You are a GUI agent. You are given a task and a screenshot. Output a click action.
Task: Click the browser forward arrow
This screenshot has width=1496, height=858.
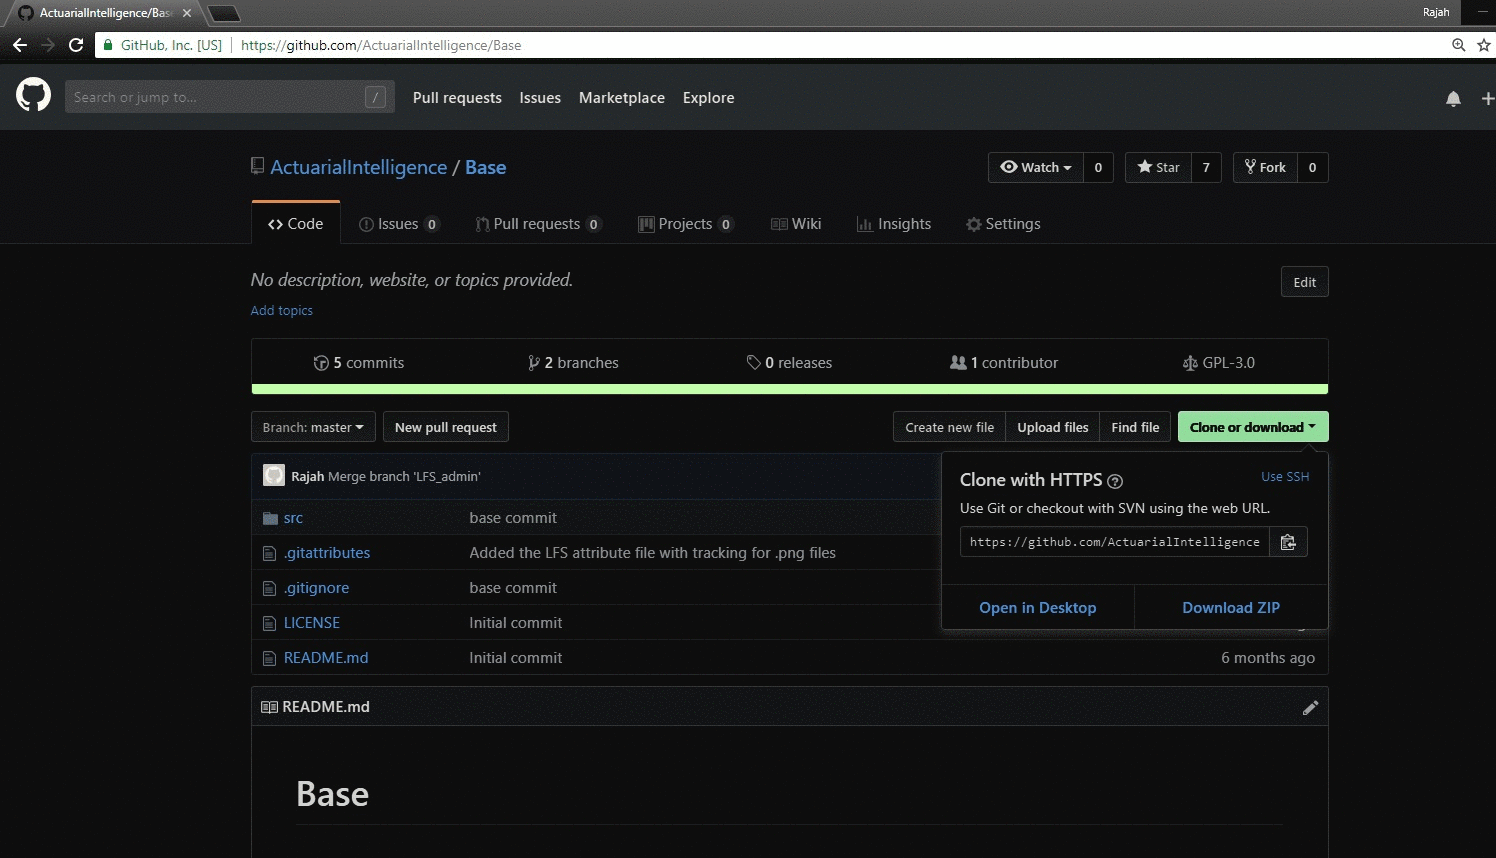click(48, 45)
